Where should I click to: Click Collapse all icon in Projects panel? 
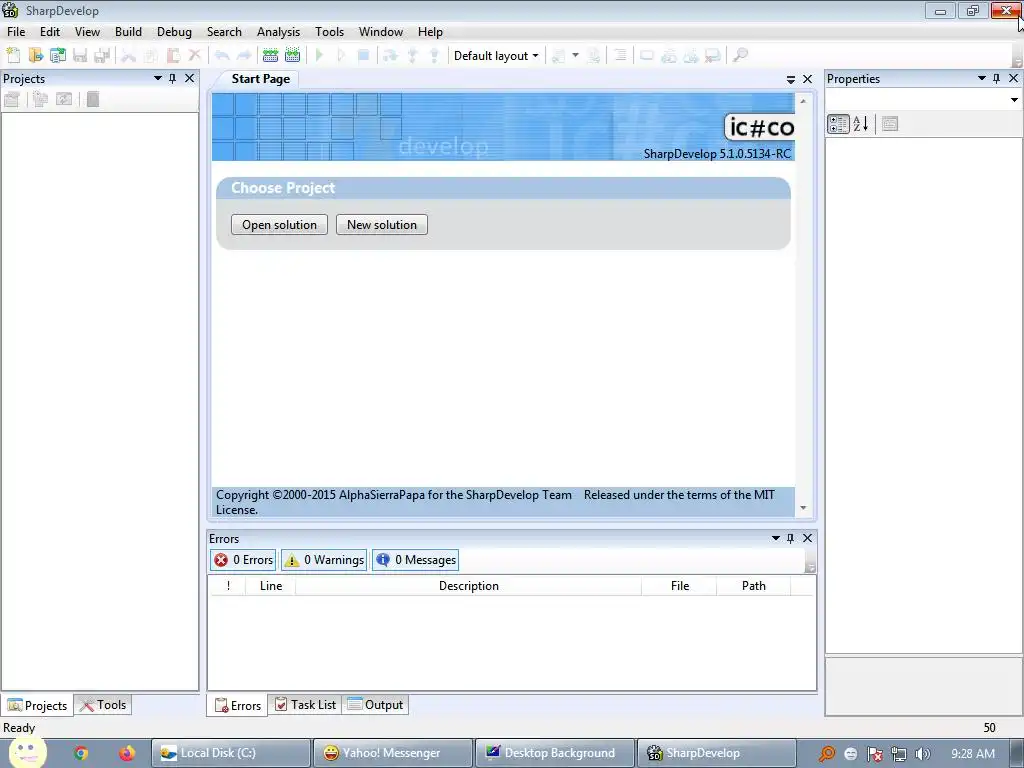[93, 99]
